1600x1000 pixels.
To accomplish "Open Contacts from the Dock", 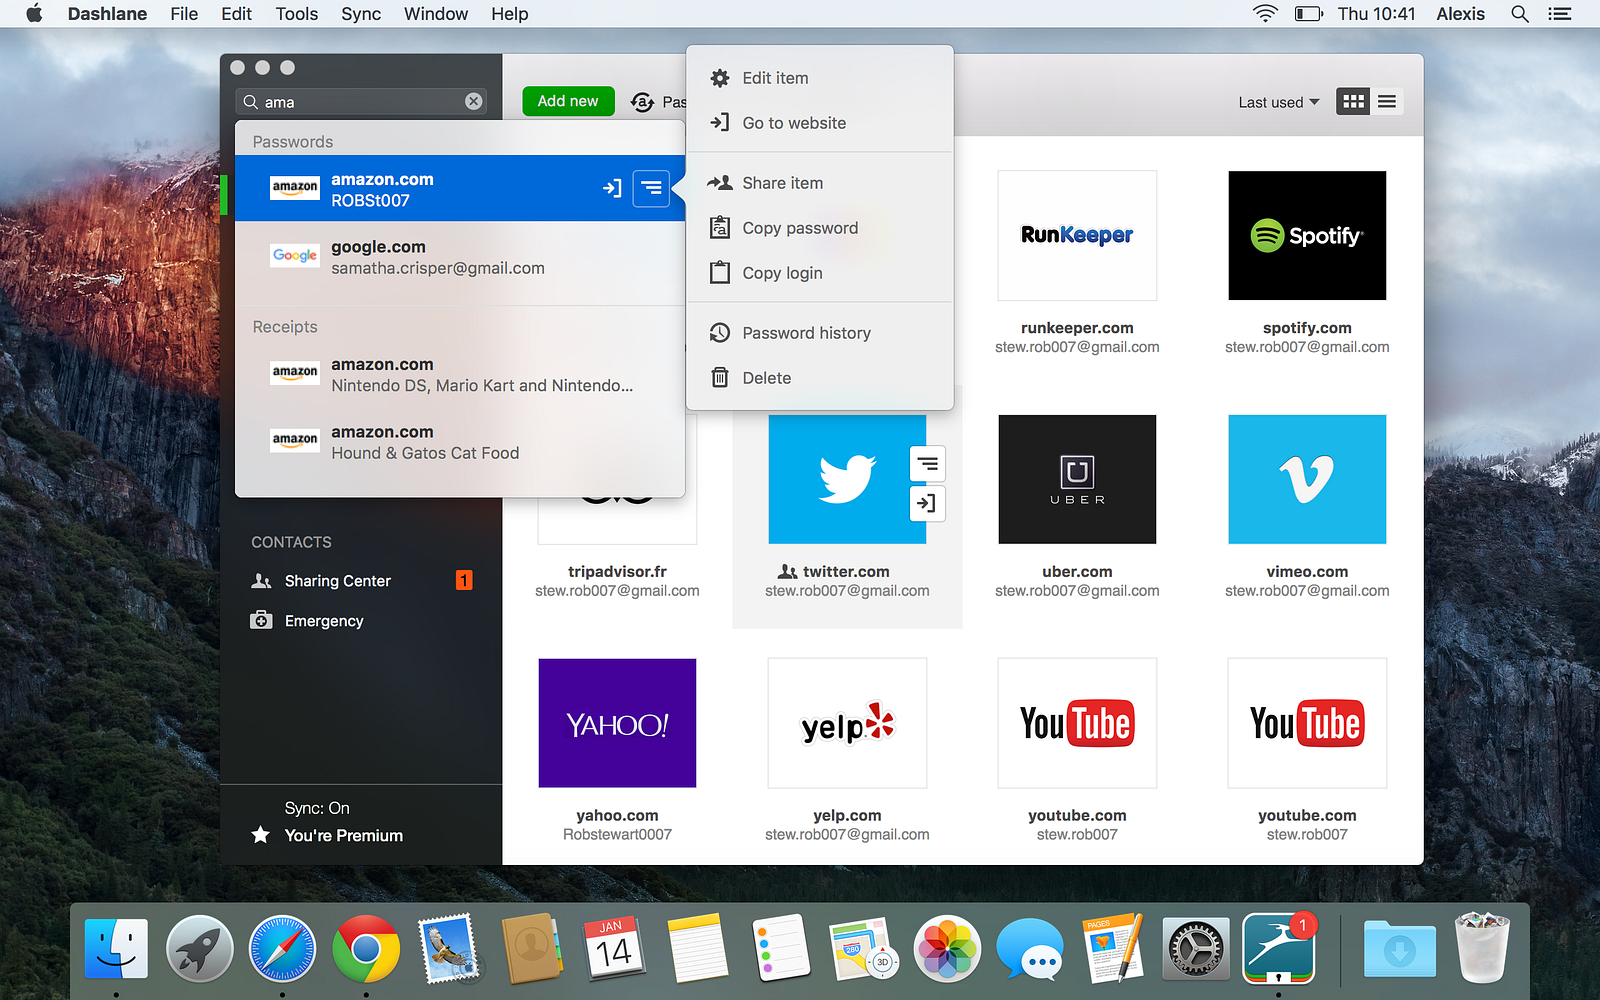I will pyautogui.click(x=532, y=948).
